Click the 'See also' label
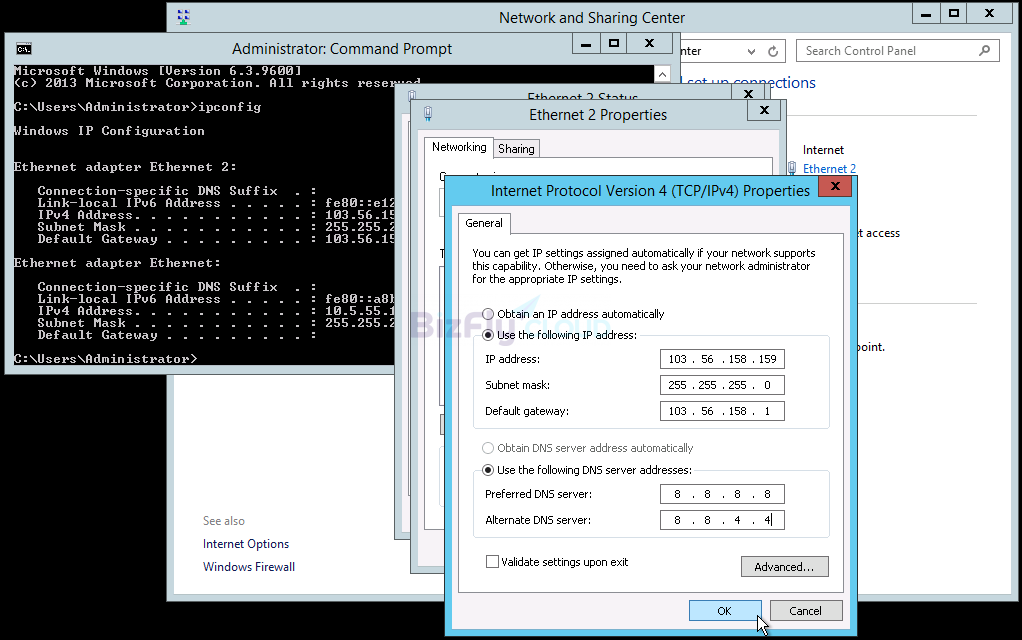The image size is (1022, 640). pos(224,521)
